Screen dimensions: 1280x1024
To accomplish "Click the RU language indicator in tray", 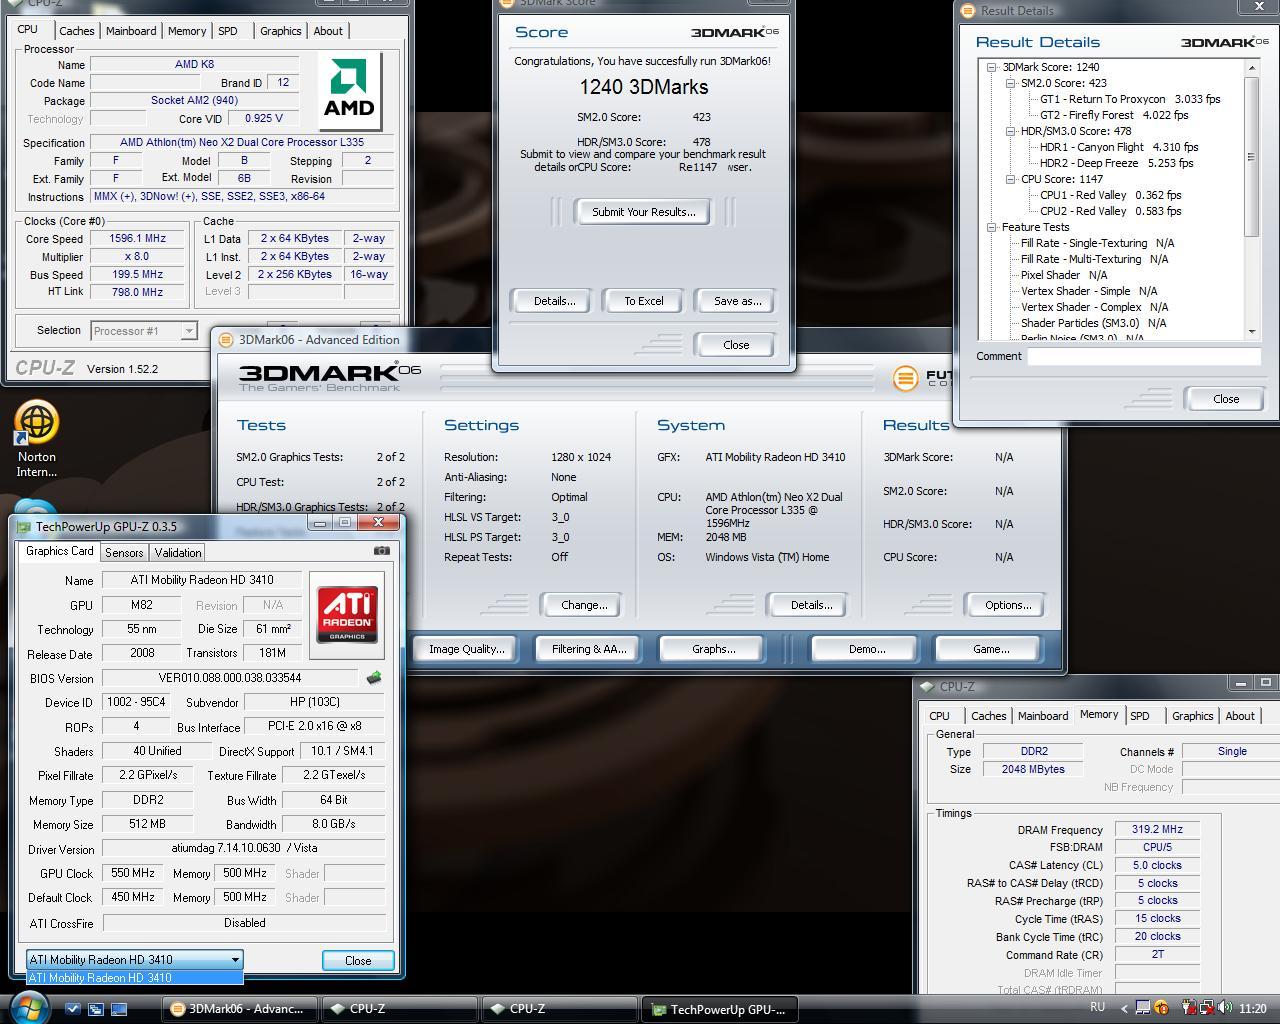I will [x=1097, y=1008].
